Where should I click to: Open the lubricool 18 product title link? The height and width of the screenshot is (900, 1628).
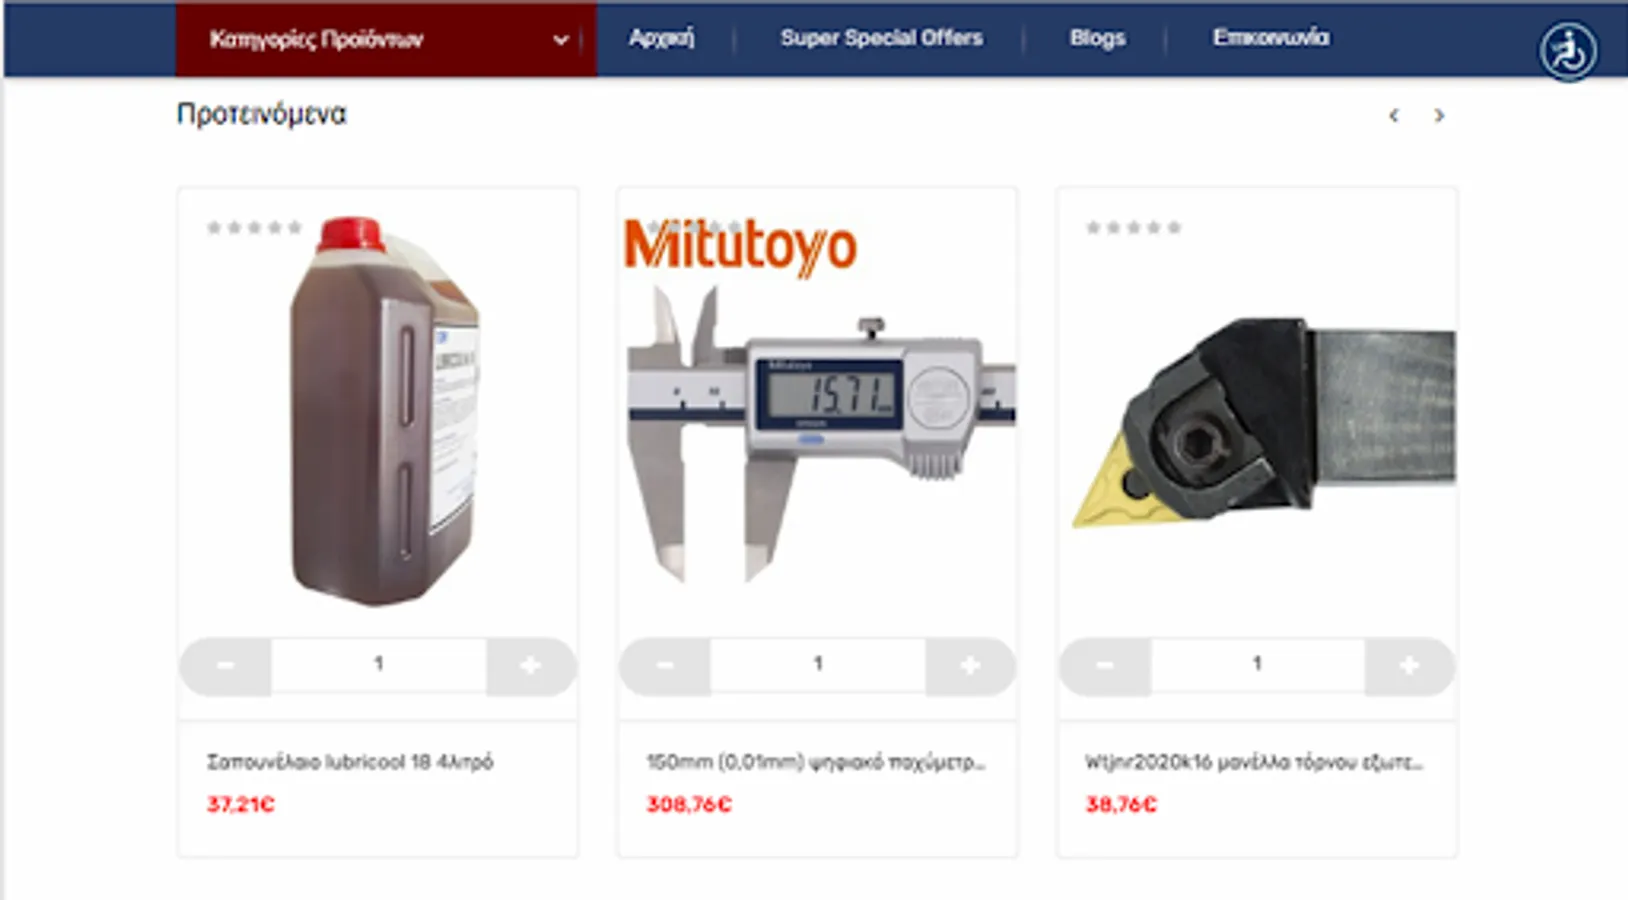350,762
